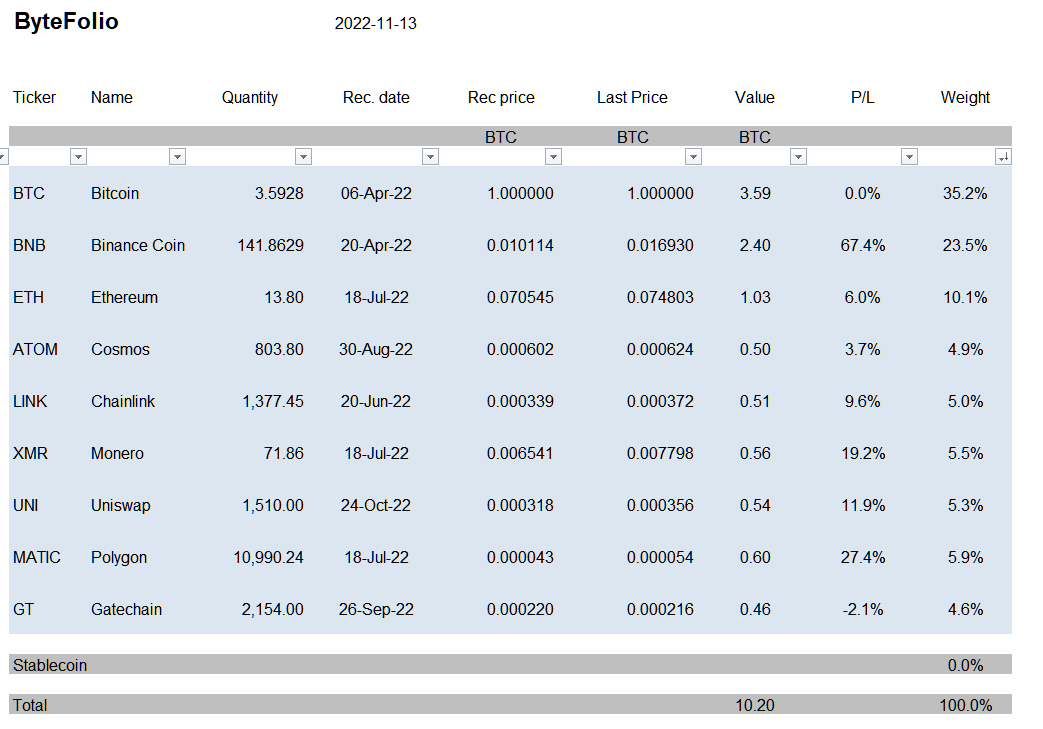Click the Rec. date column header
Screen dimensions: 1043x729
[x=376, y=97]
